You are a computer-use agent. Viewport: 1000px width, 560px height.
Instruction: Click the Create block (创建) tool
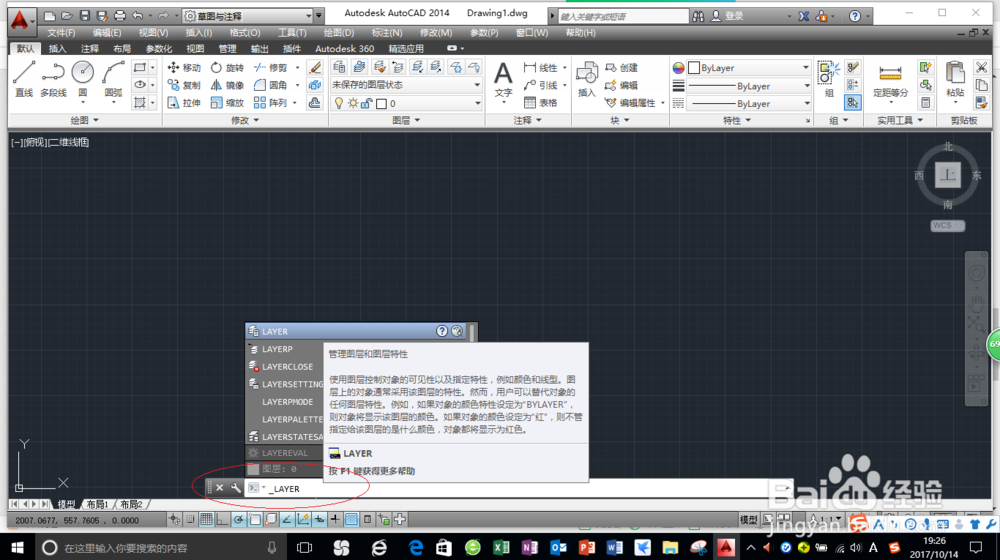pos(621,68)
